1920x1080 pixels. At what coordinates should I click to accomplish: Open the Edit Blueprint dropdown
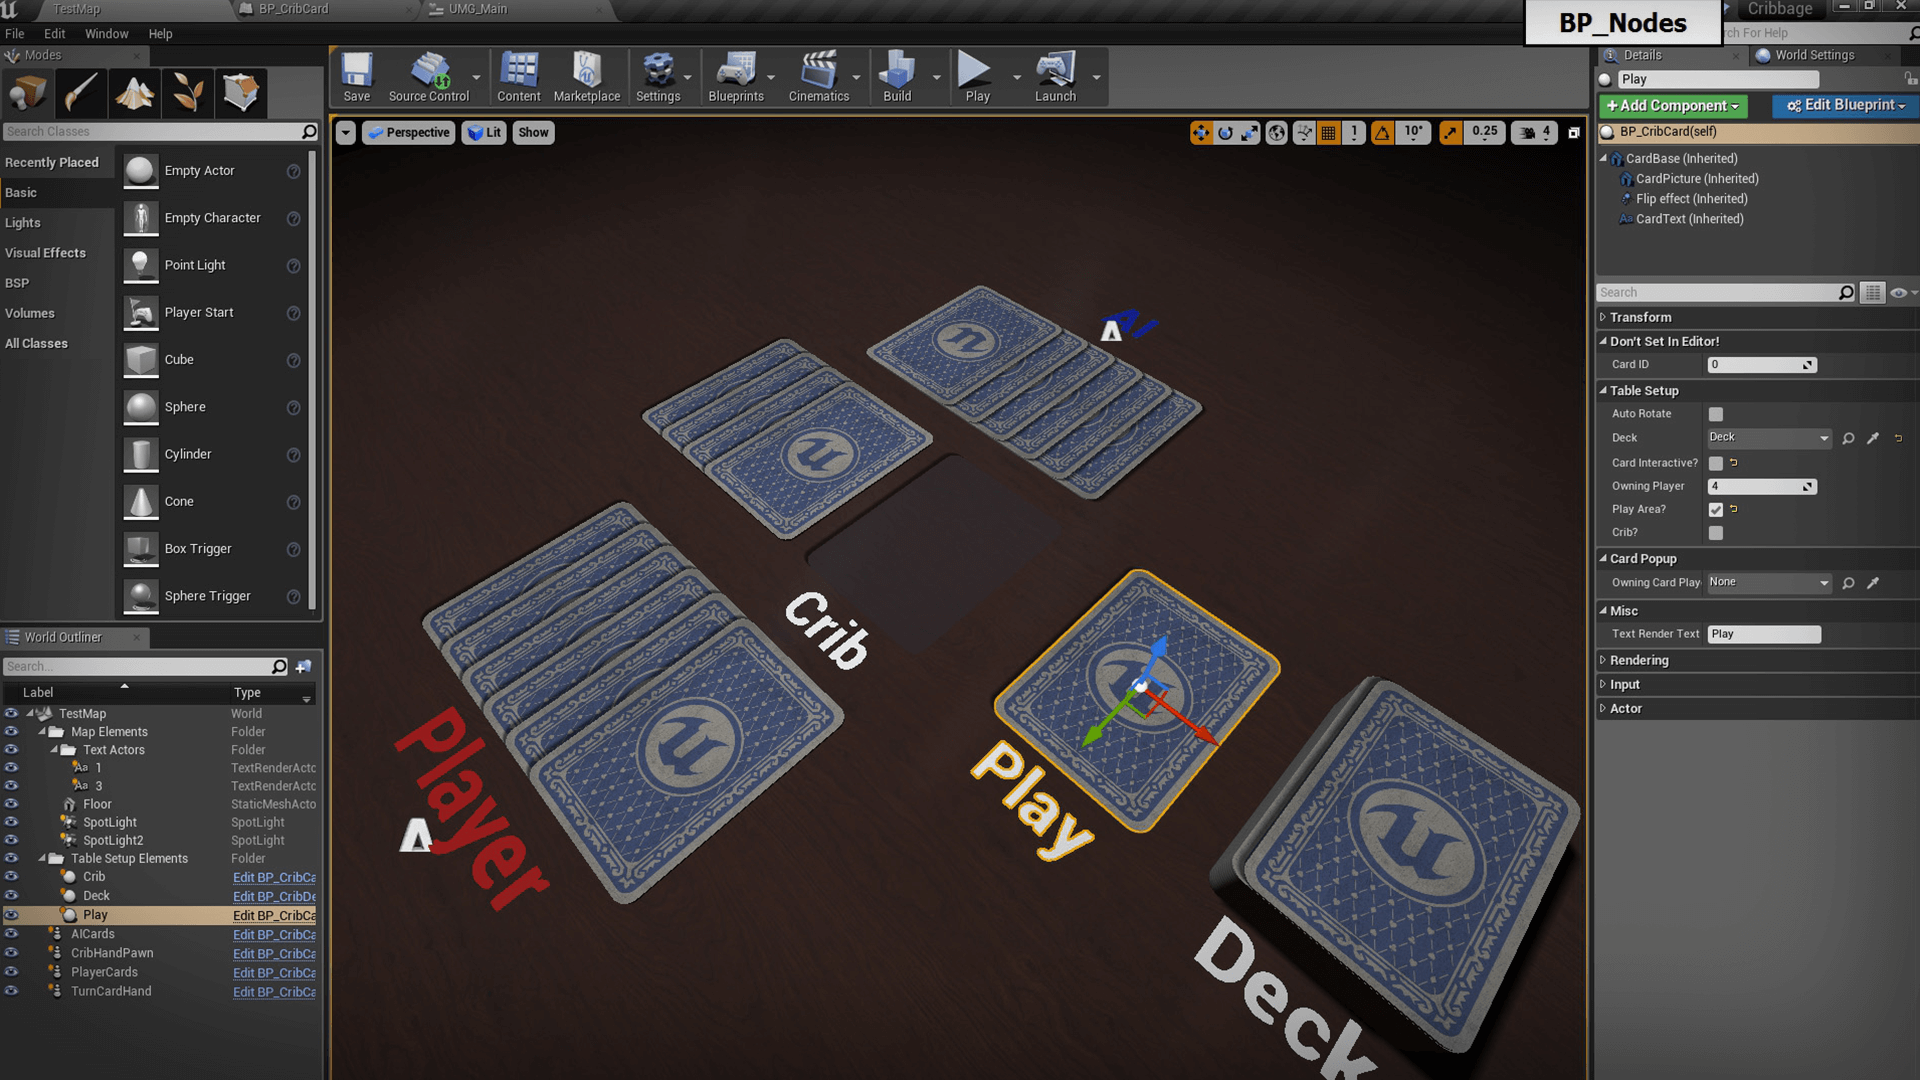[x=1846, y=106]
